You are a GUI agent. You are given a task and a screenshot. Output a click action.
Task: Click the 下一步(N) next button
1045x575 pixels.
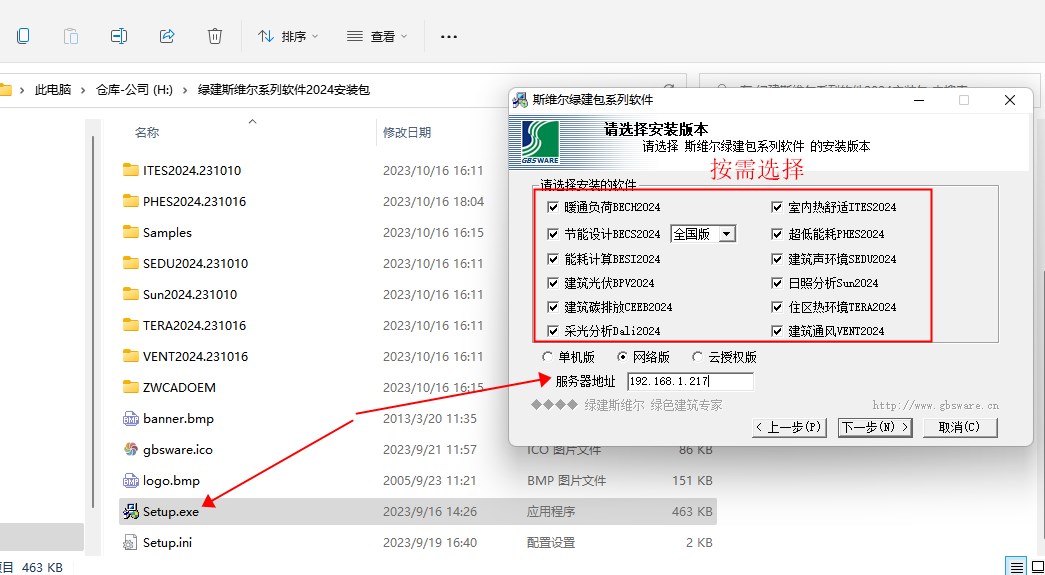click(x=875, y=428)
